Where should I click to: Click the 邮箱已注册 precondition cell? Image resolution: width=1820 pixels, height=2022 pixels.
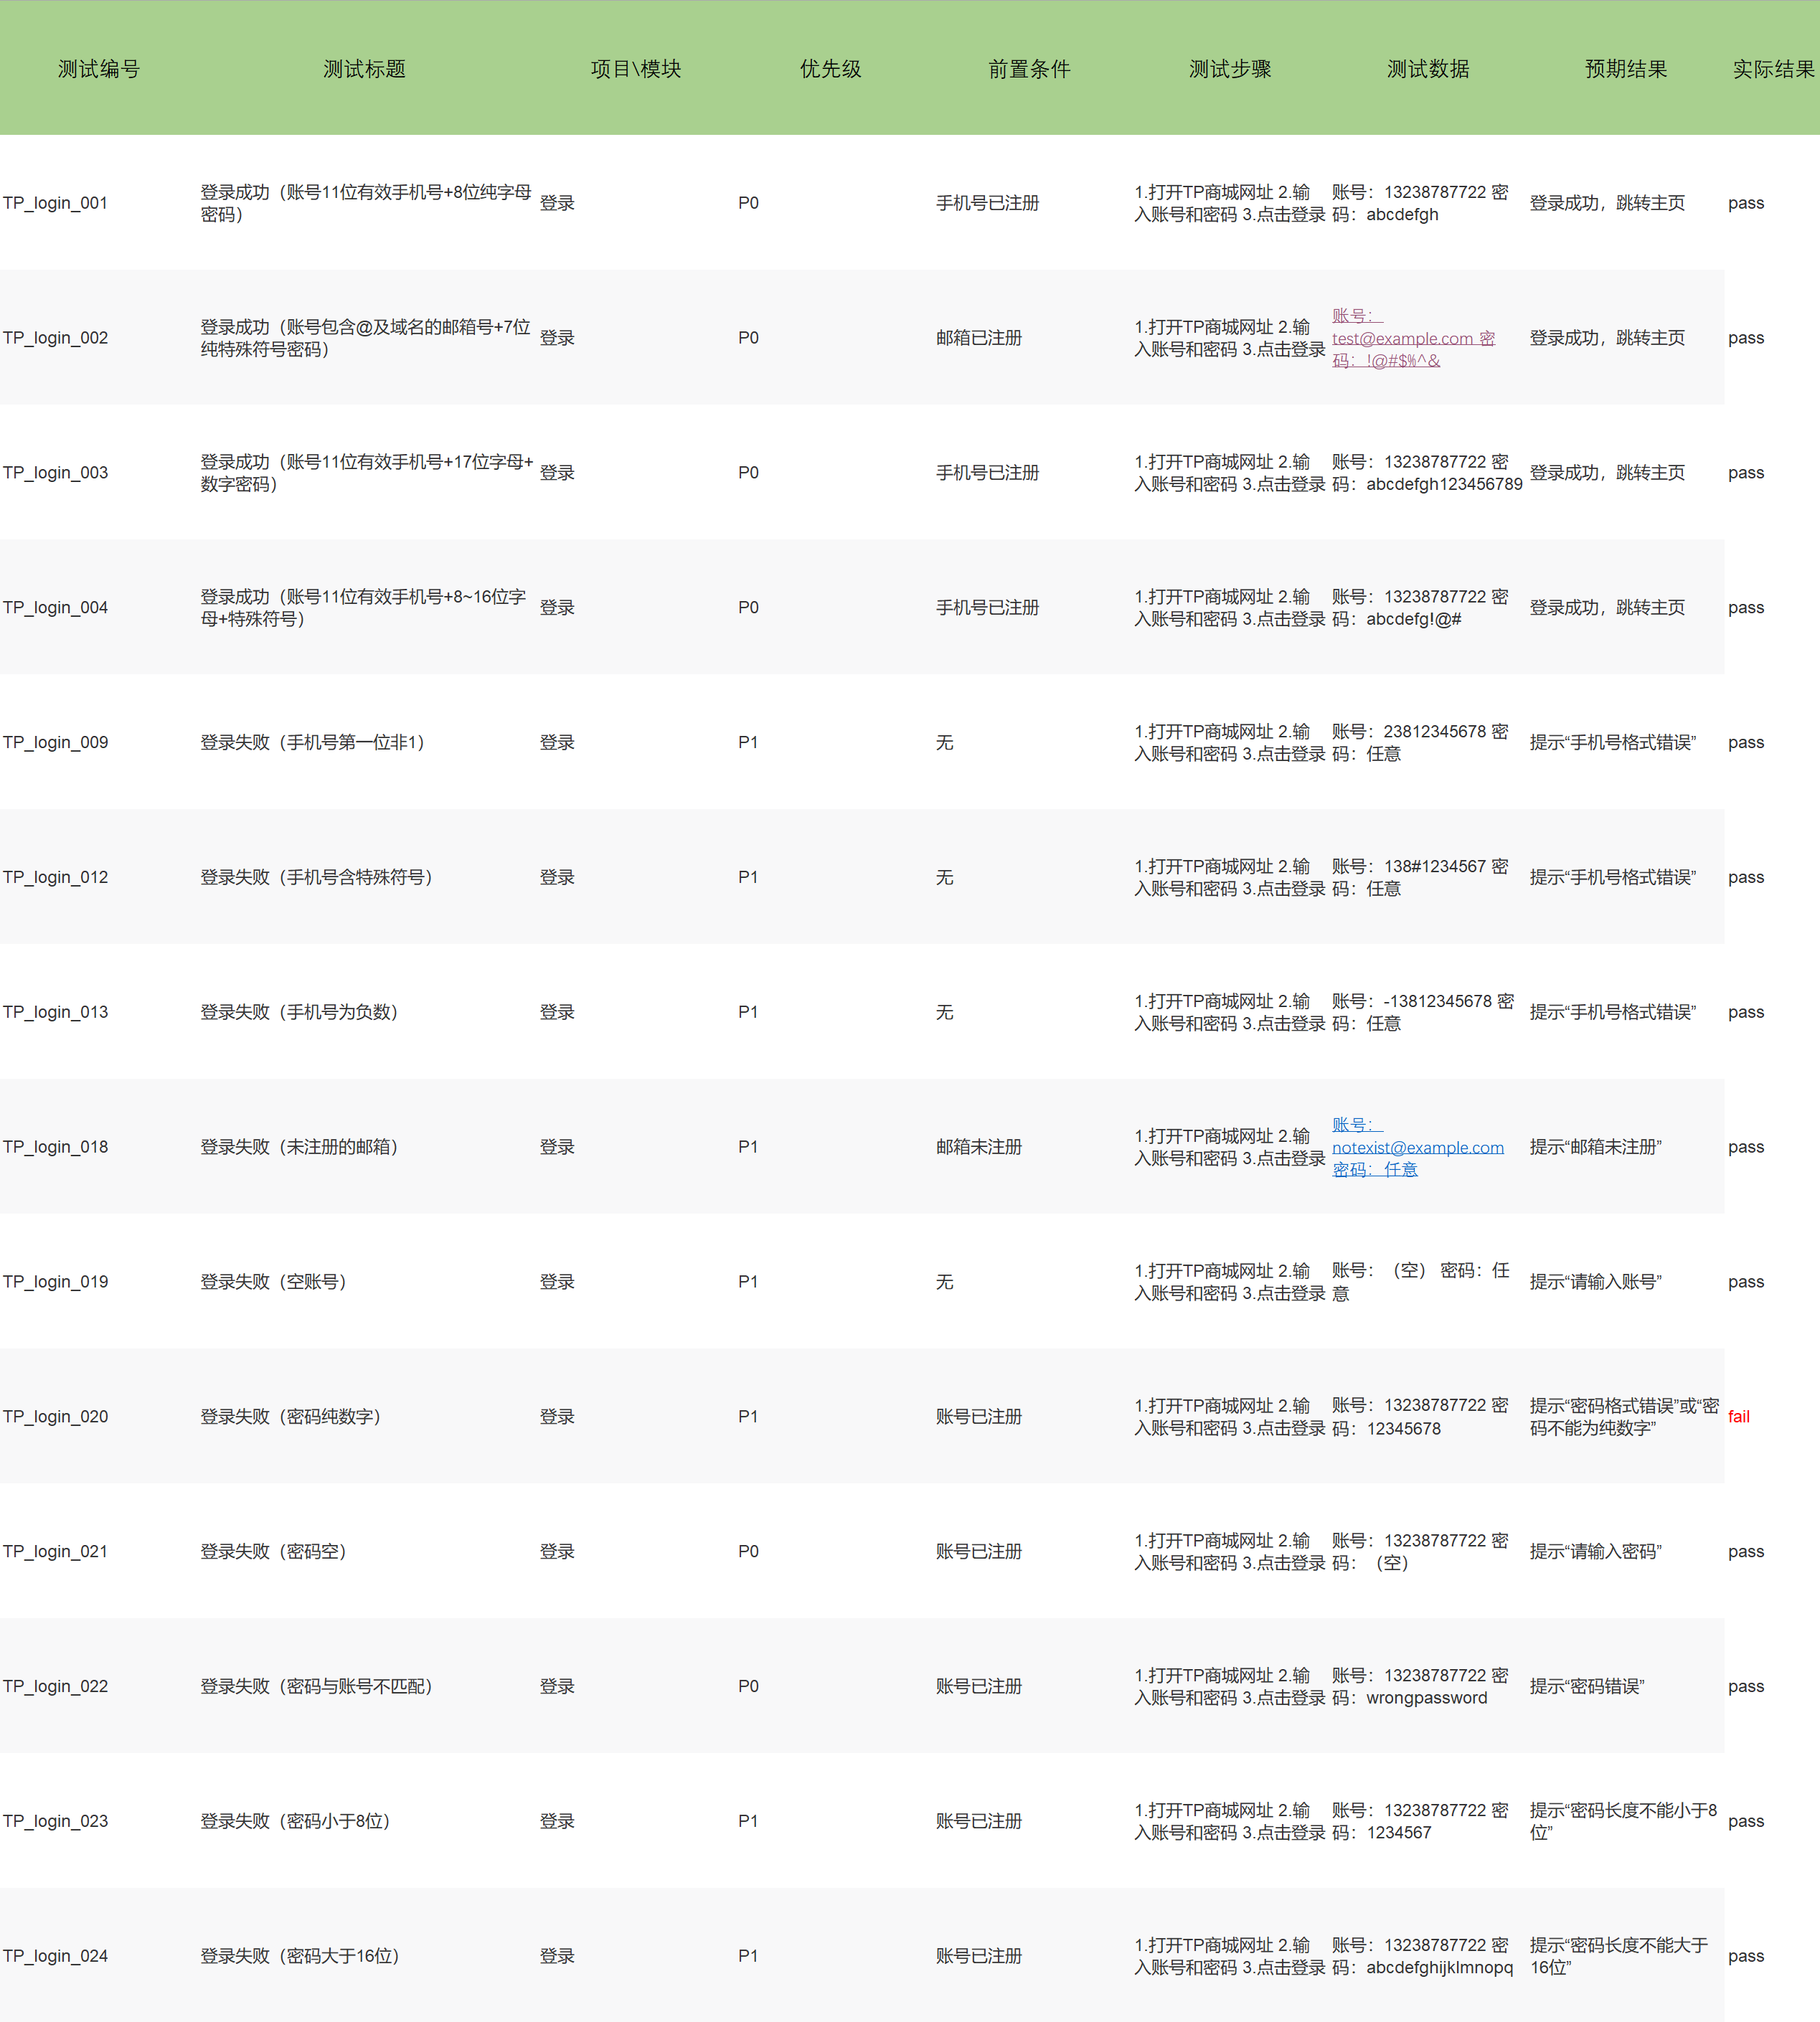pyautogui.click(x=978, y=338)
